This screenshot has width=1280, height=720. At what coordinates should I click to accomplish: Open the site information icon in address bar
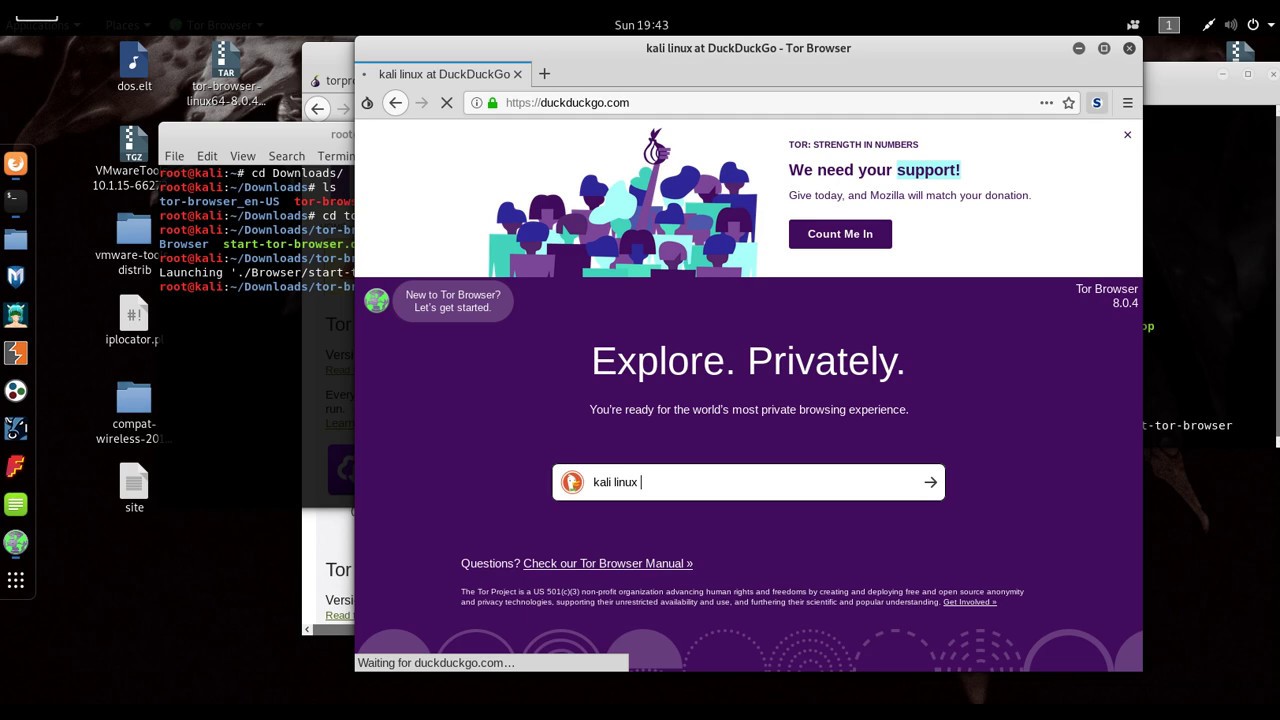477,103
